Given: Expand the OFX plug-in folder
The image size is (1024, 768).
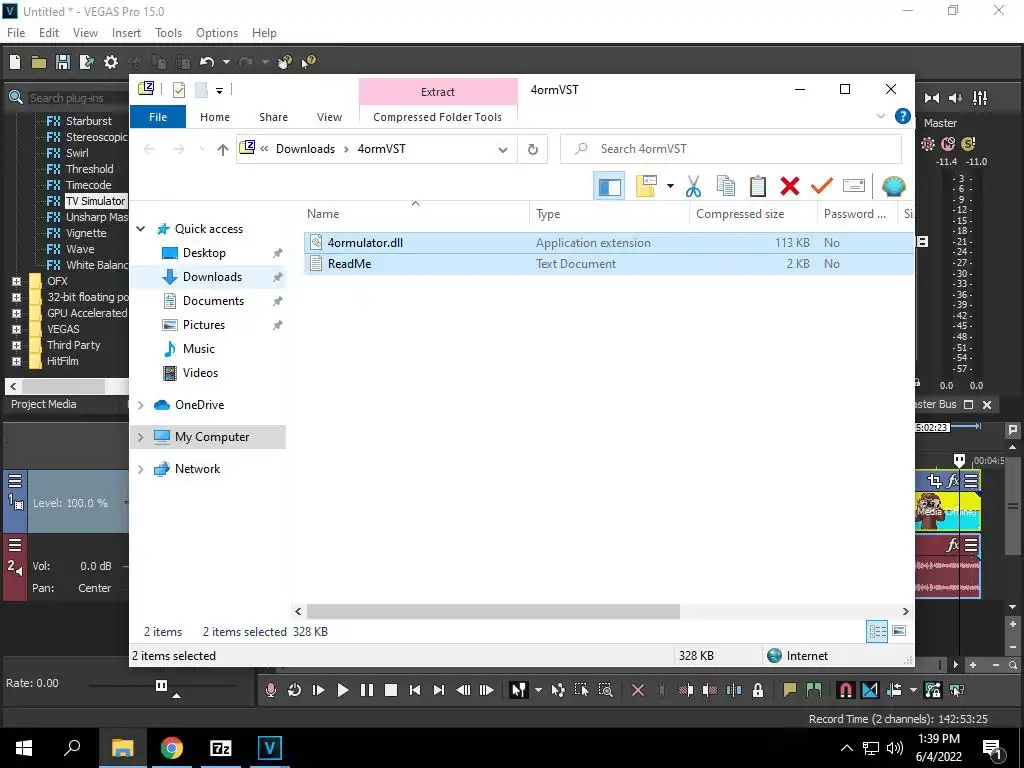Looking at the screenshot, I should (x=16, y=281).
